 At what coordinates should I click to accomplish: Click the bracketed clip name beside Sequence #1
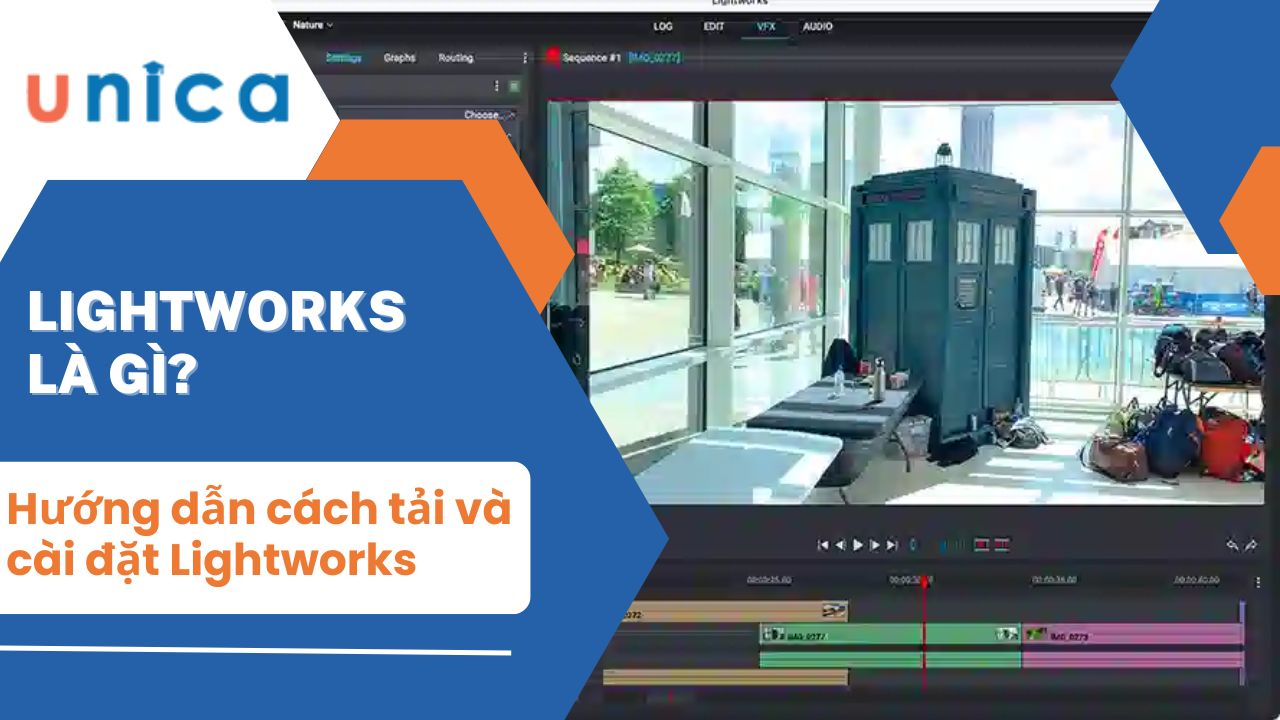654,58
